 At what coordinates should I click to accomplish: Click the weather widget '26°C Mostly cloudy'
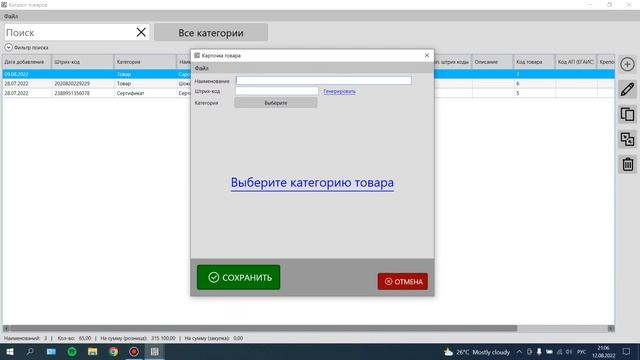pyautogui.click(x=477, y=352)
